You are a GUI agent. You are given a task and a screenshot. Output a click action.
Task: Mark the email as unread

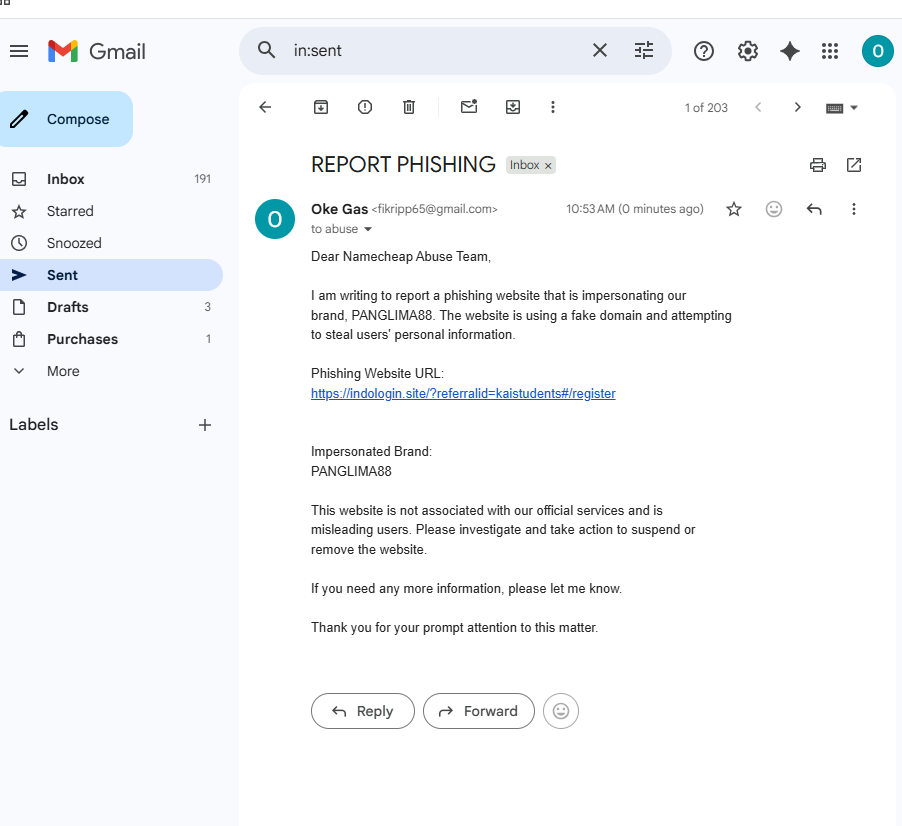pyautogui.click(x=469, y=107)
